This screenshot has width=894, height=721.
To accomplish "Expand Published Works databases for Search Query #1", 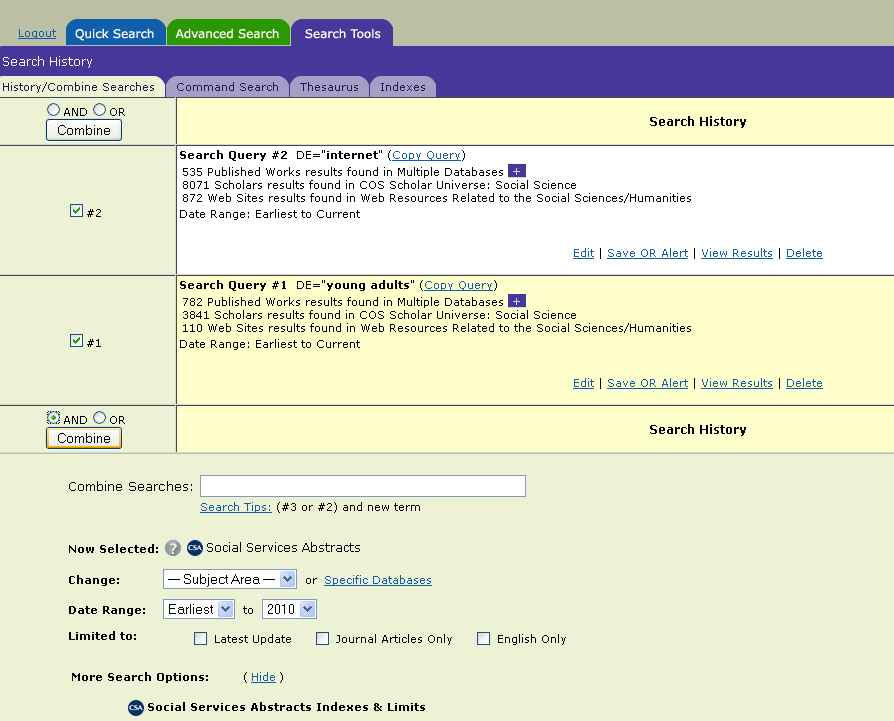I will (x=517, y=301).
